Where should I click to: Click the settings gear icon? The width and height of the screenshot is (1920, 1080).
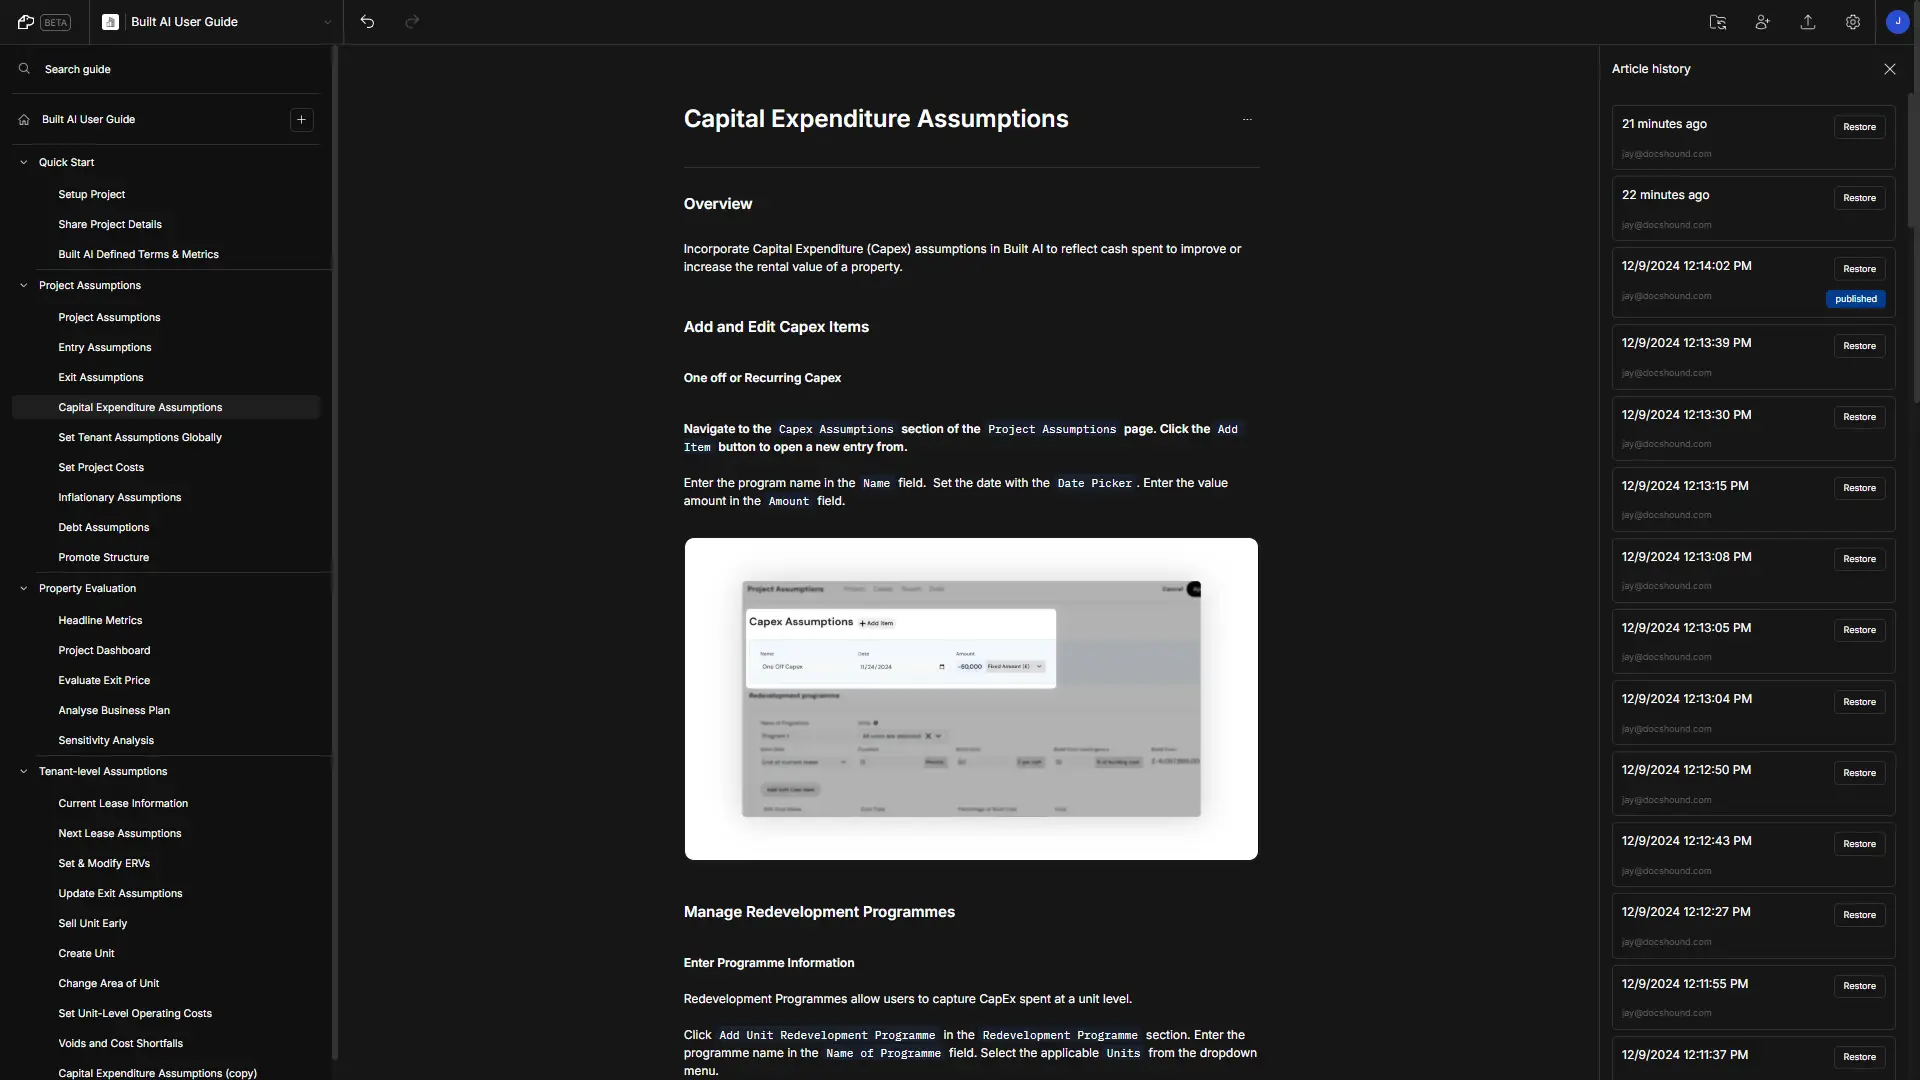(x=1853, y=21)
